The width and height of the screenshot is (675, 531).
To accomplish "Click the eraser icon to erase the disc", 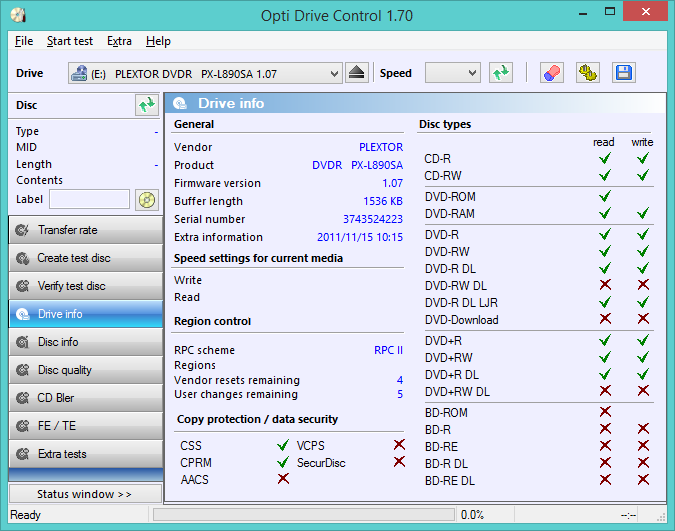I will 551,73.
